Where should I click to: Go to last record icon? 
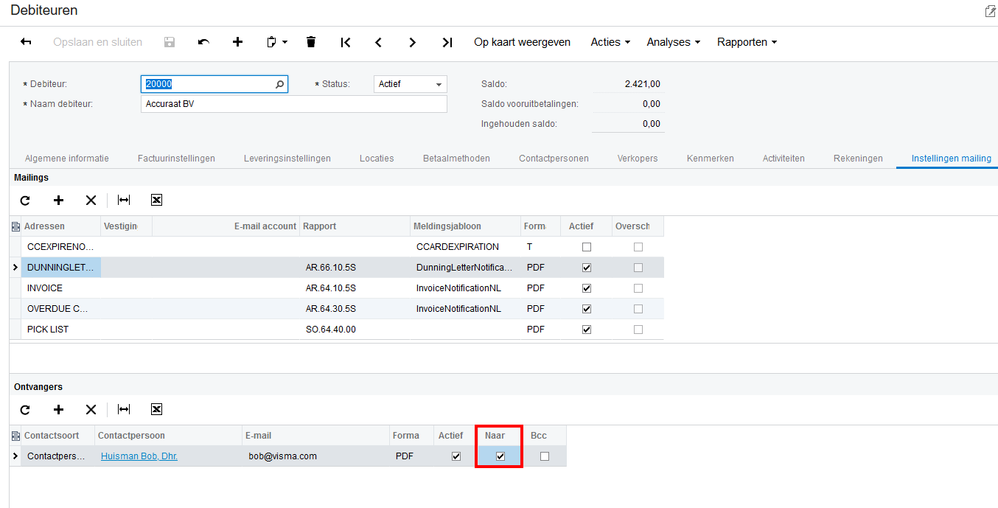tap(447, 42)
